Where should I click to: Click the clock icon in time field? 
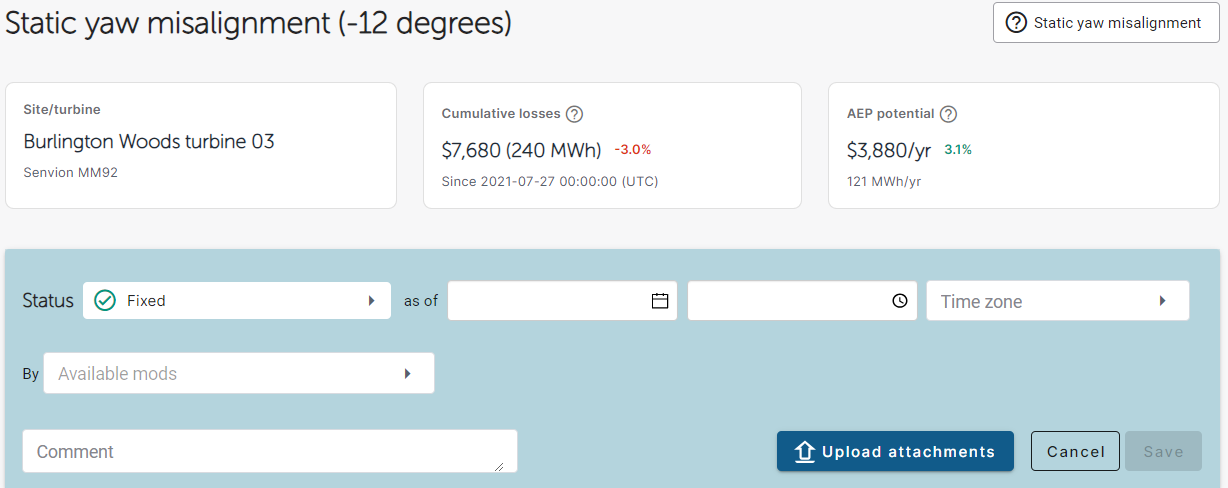(x=900, y=301)
